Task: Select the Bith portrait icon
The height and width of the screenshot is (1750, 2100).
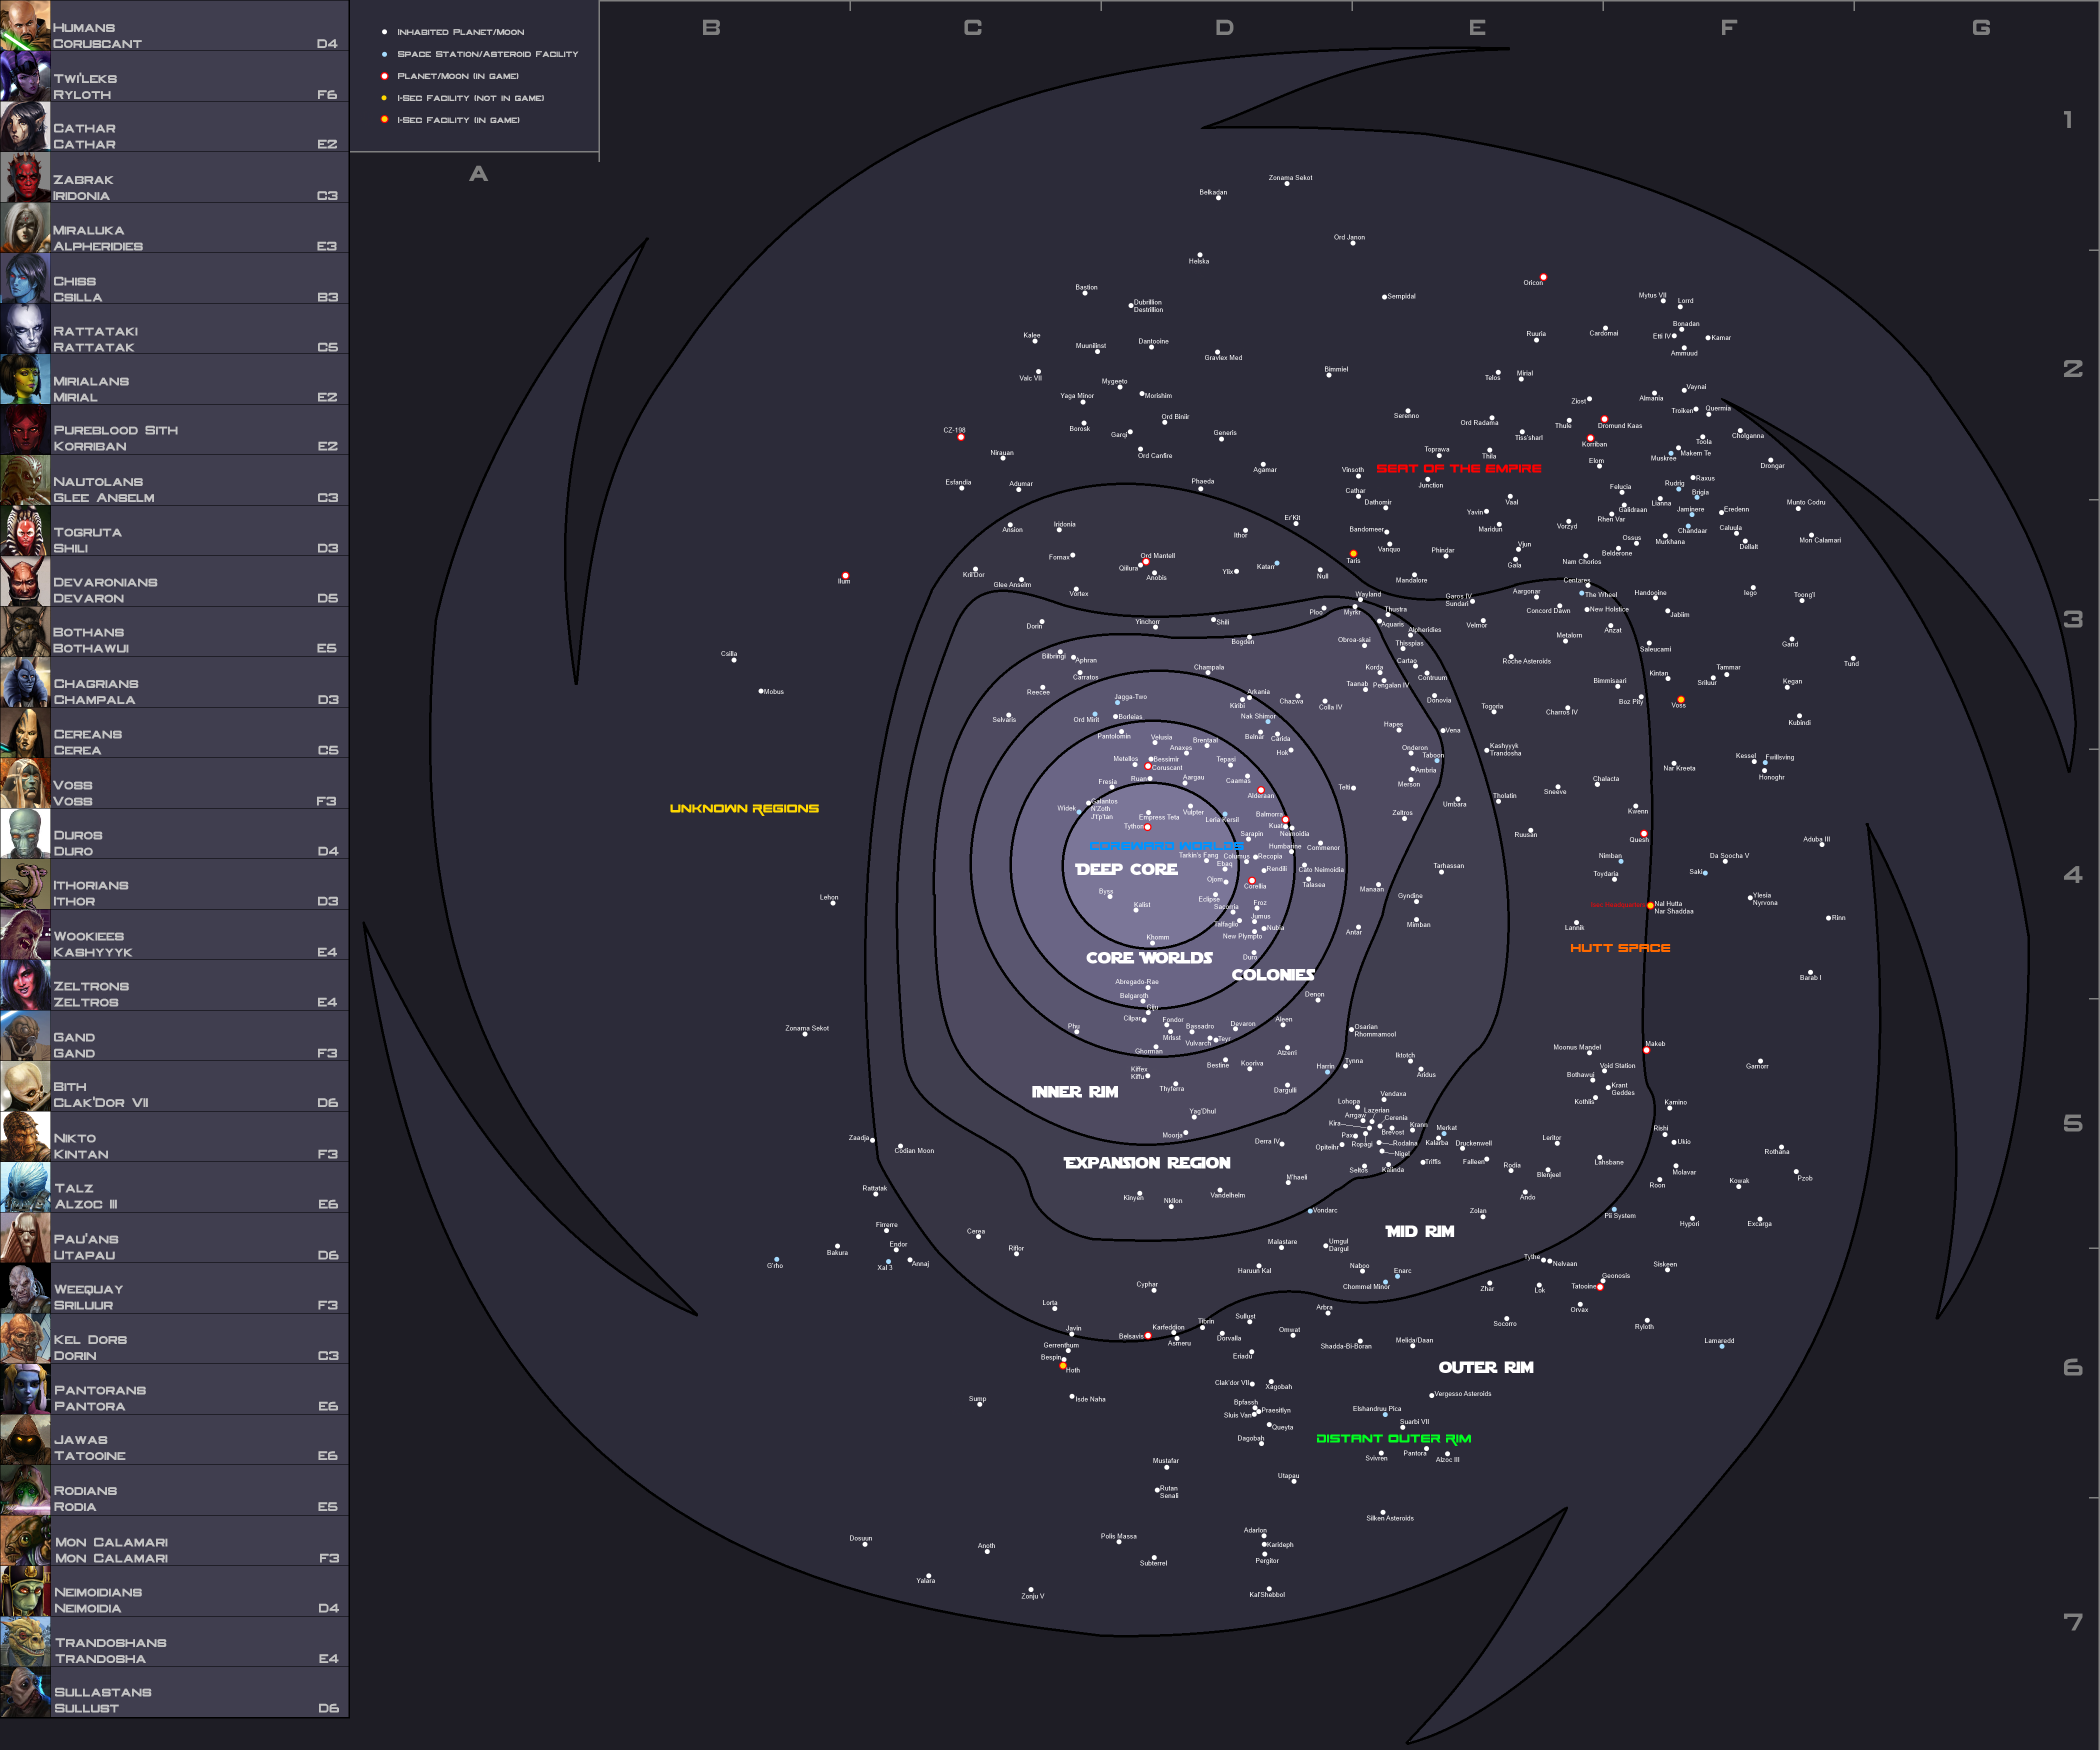Action: (25, 1086)
